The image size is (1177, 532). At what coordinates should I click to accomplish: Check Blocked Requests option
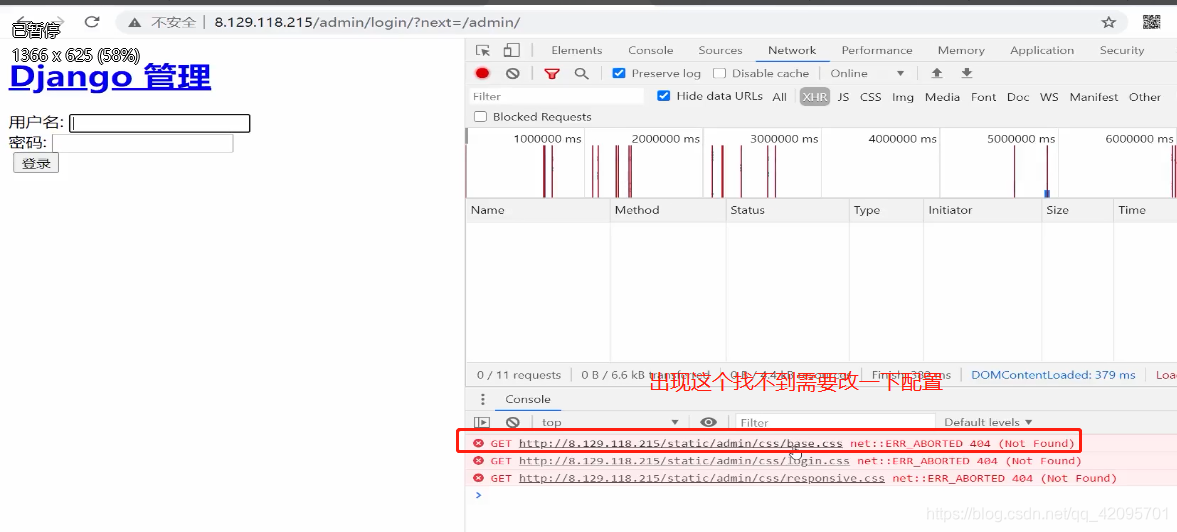tap(480, 117)
